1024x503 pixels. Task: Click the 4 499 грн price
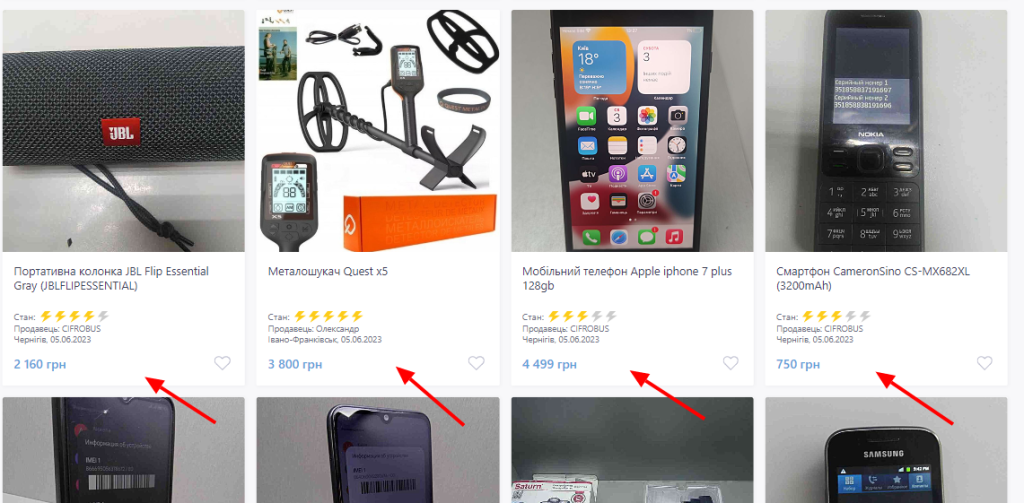point(549,364)
